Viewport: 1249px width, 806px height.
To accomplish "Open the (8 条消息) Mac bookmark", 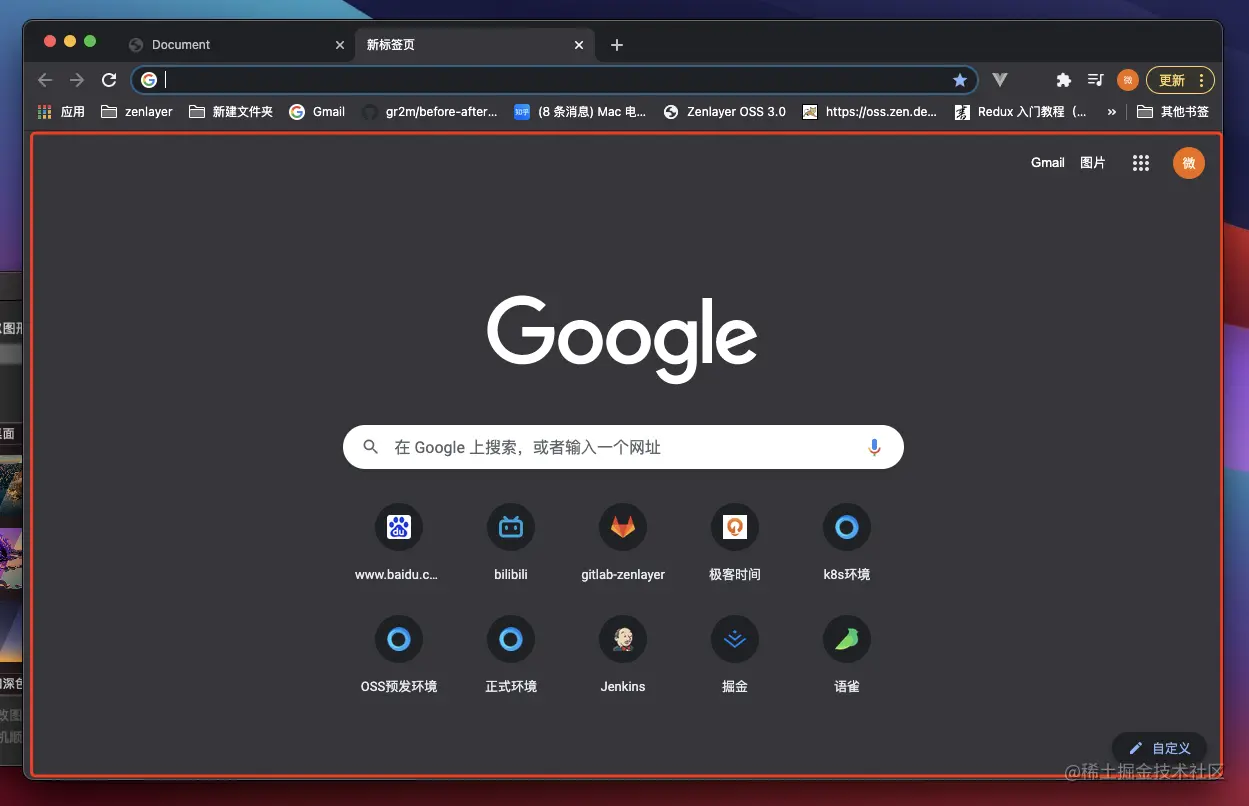I will [580, 112].
